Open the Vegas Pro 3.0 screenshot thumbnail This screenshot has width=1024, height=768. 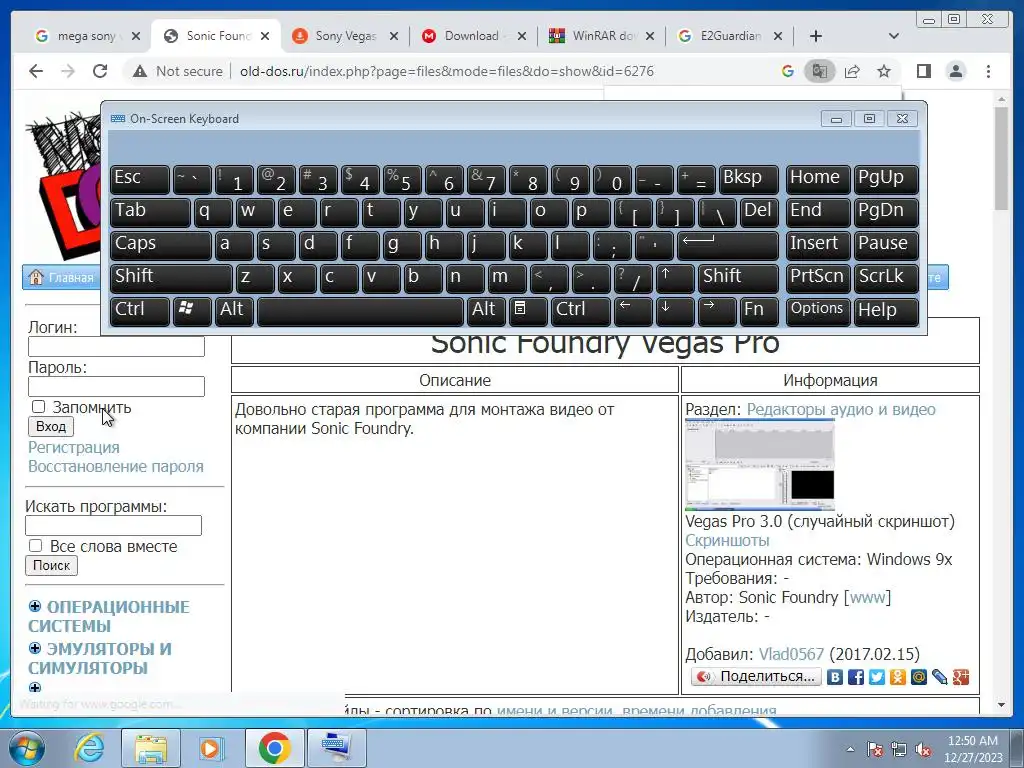tap(760, 465)
